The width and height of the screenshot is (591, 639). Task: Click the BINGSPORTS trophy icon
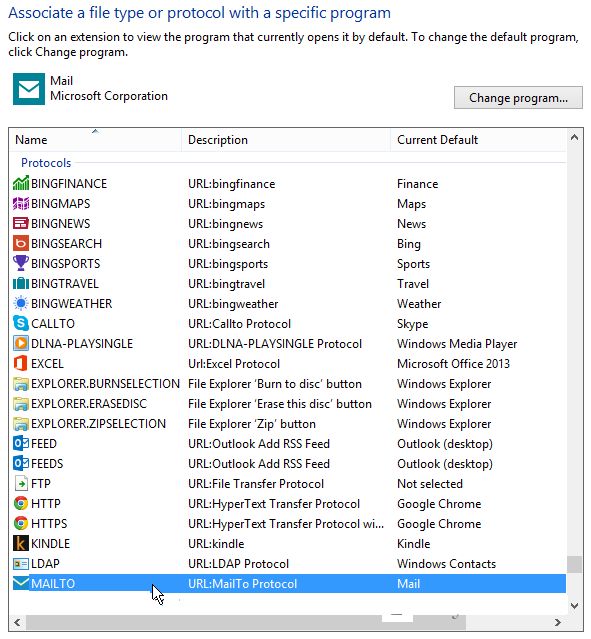(x=21, y=263)
